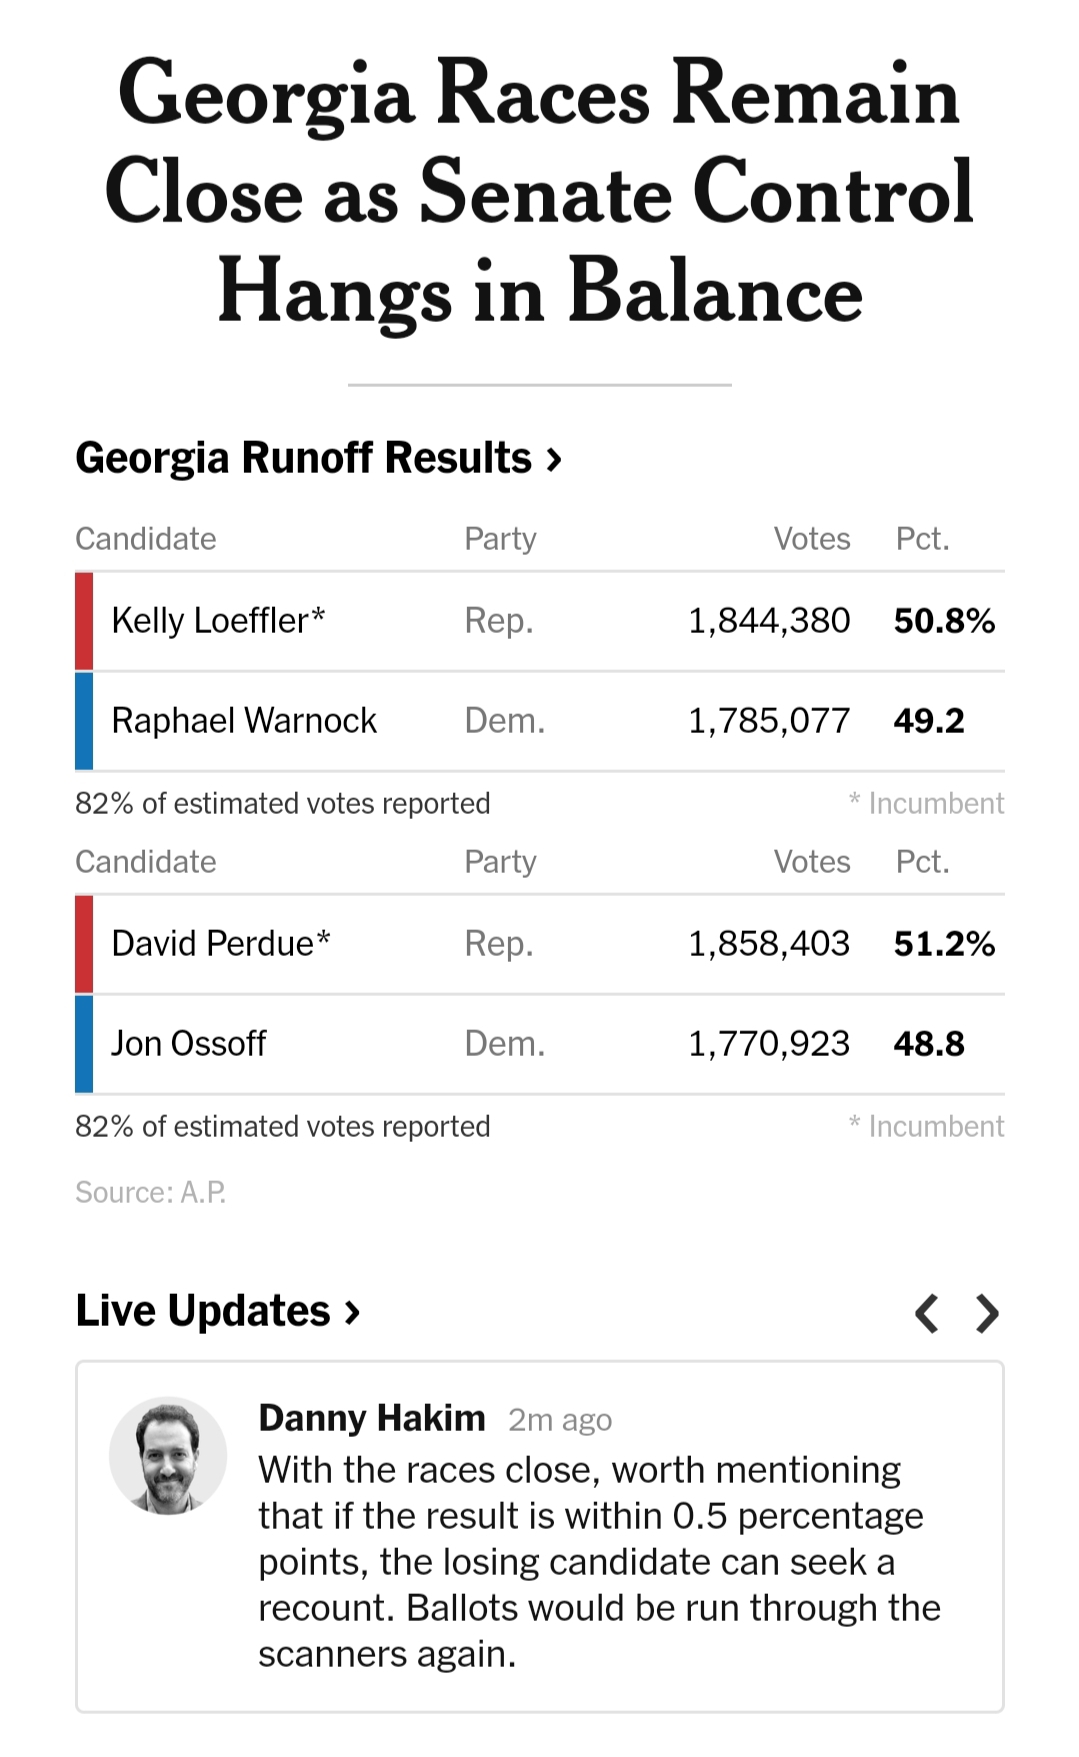Click the red party bar beside Kelly Loeffler
This screenshot has height=1757, width=1079.
click(x=84, y=621)
